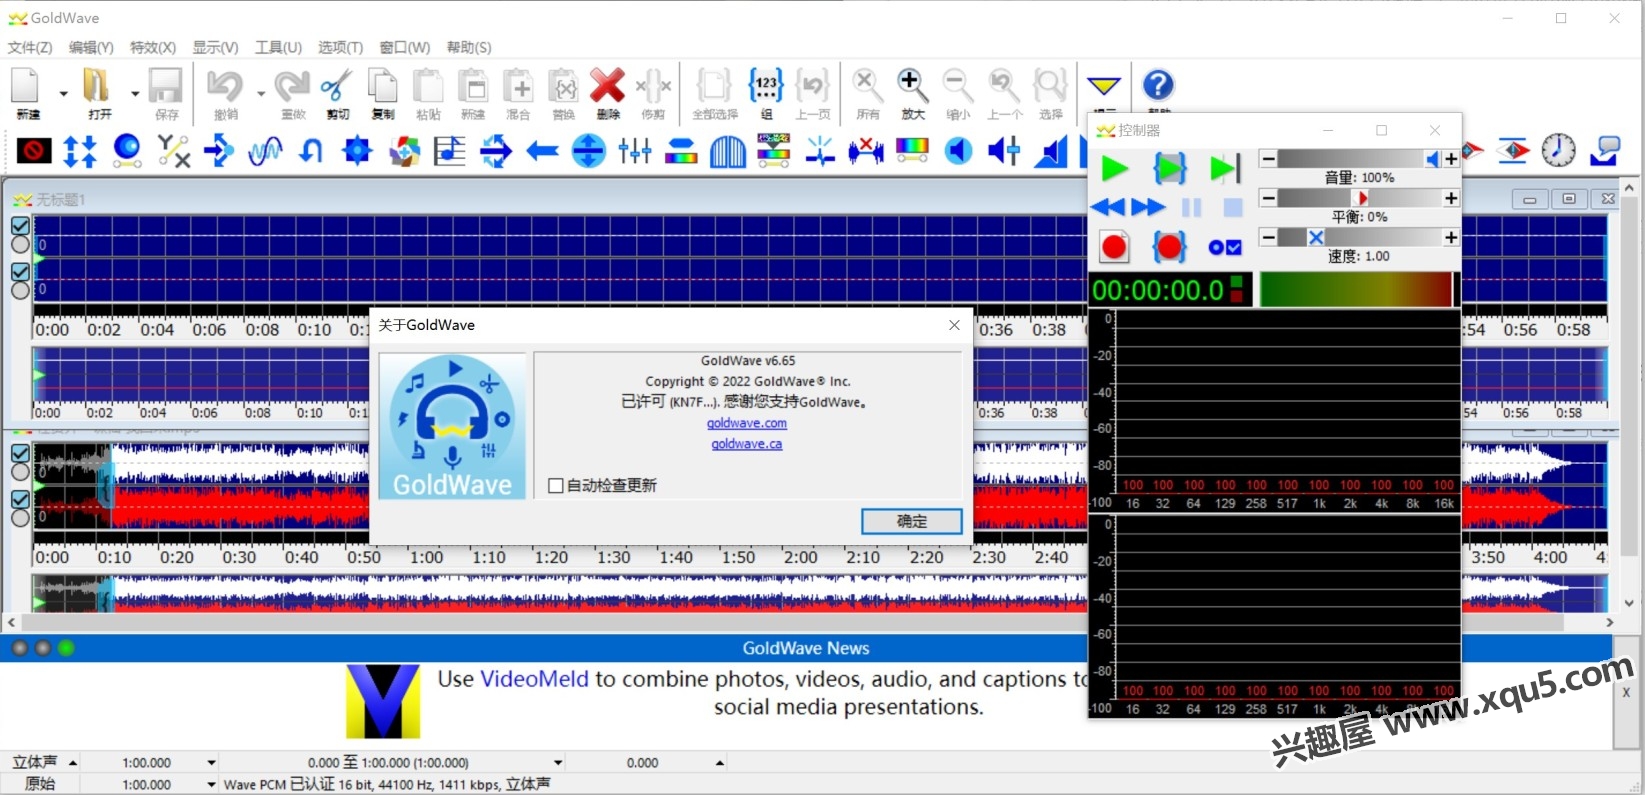Image resolution: width=1645 pixels, height=795 pixels.
Task: Open the selection range dropdown in the status bar
Action: [558, 763]
